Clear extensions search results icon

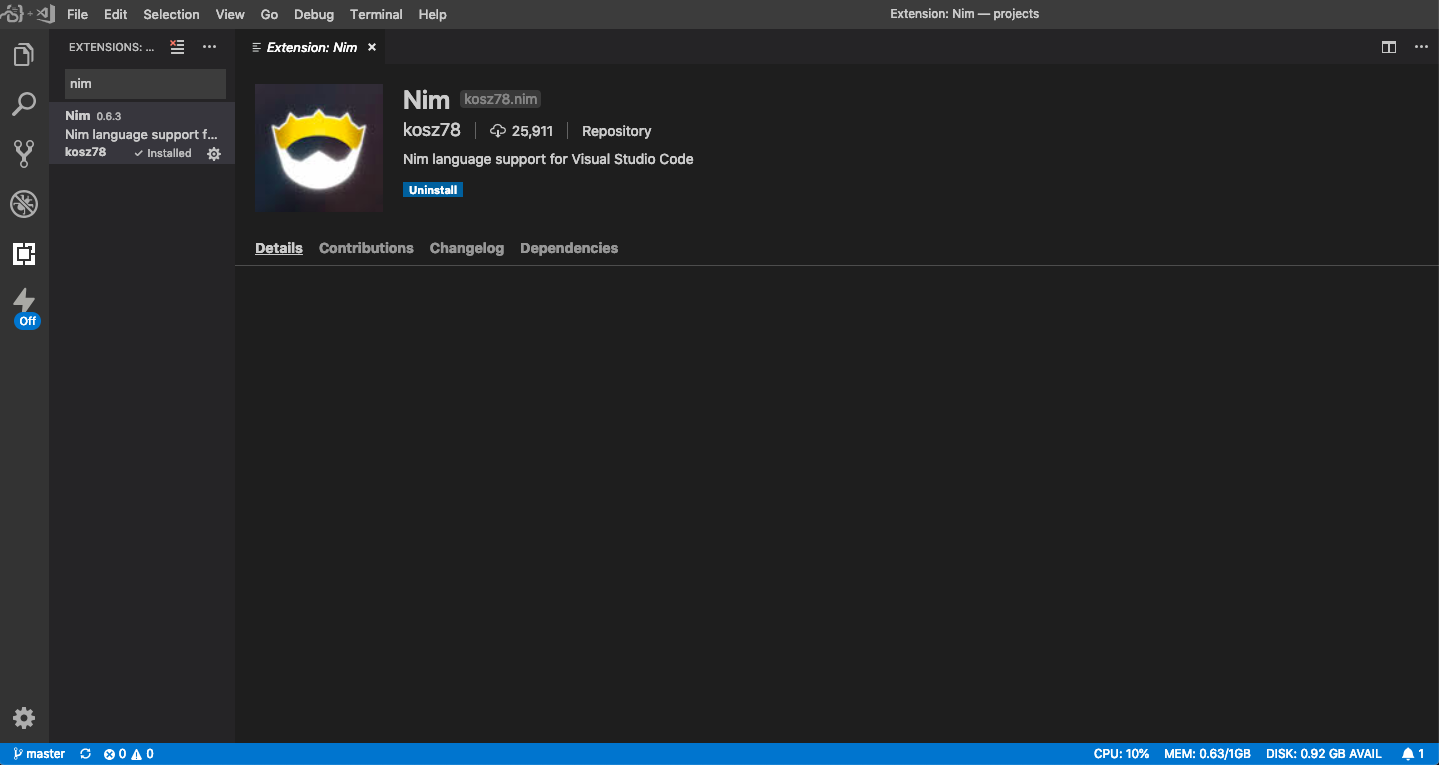tap(177, 47)
